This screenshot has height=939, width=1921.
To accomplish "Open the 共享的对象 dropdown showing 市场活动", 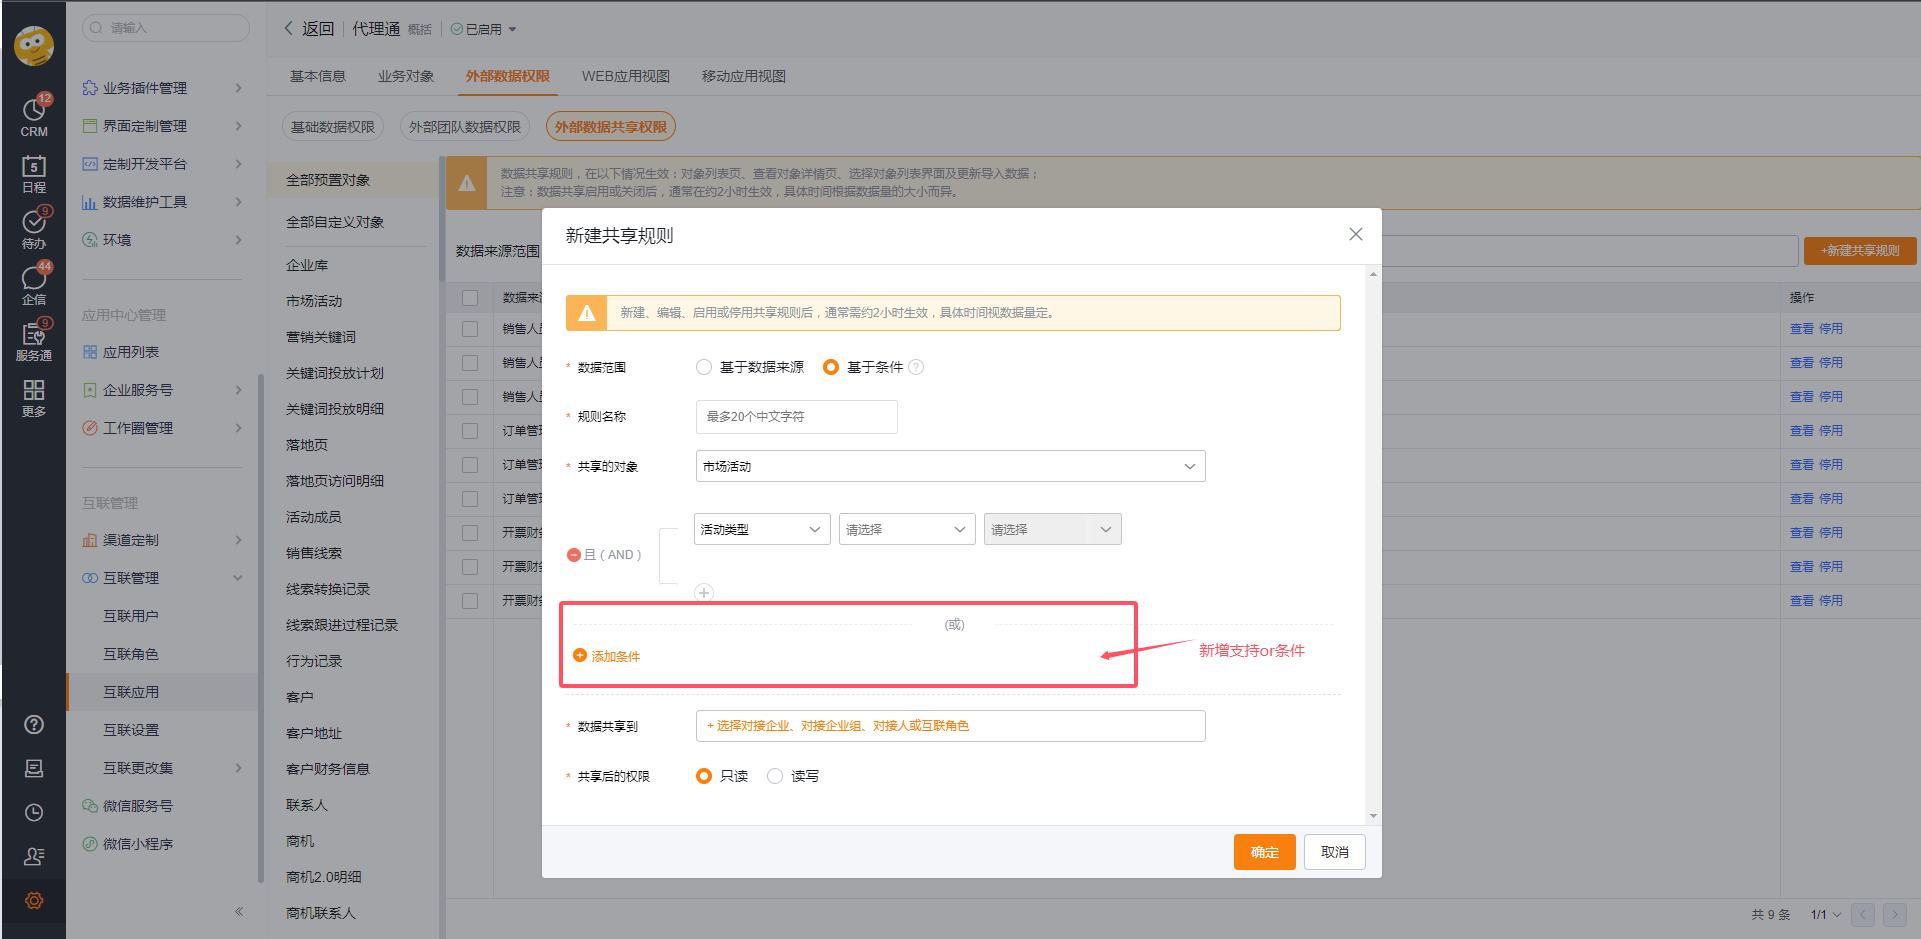I will coord(949,465).
